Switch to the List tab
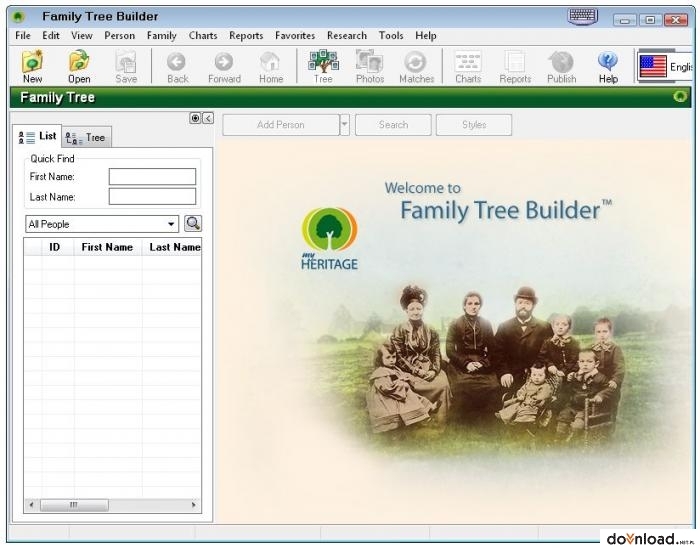 click(x=37, y=136)
